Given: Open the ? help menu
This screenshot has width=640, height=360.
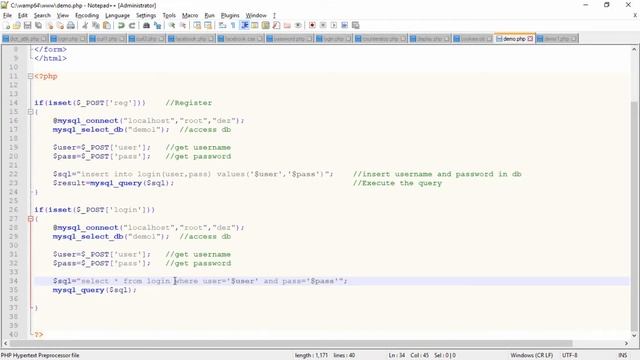Looking at the screenshot, I should click(x=274, y=16).
